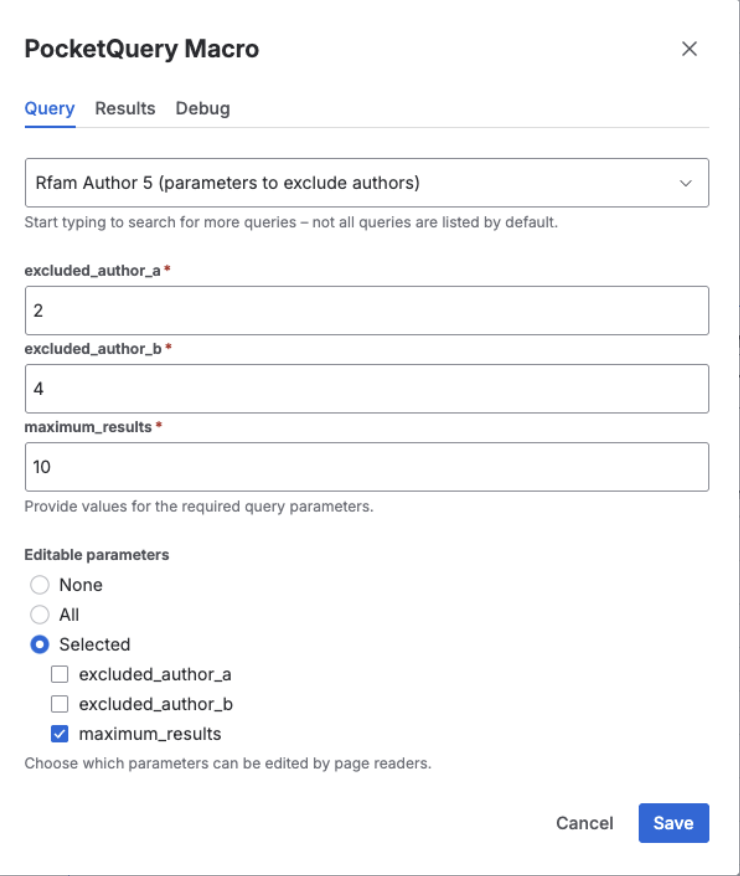Switch to the Results tab

point(124,108)
